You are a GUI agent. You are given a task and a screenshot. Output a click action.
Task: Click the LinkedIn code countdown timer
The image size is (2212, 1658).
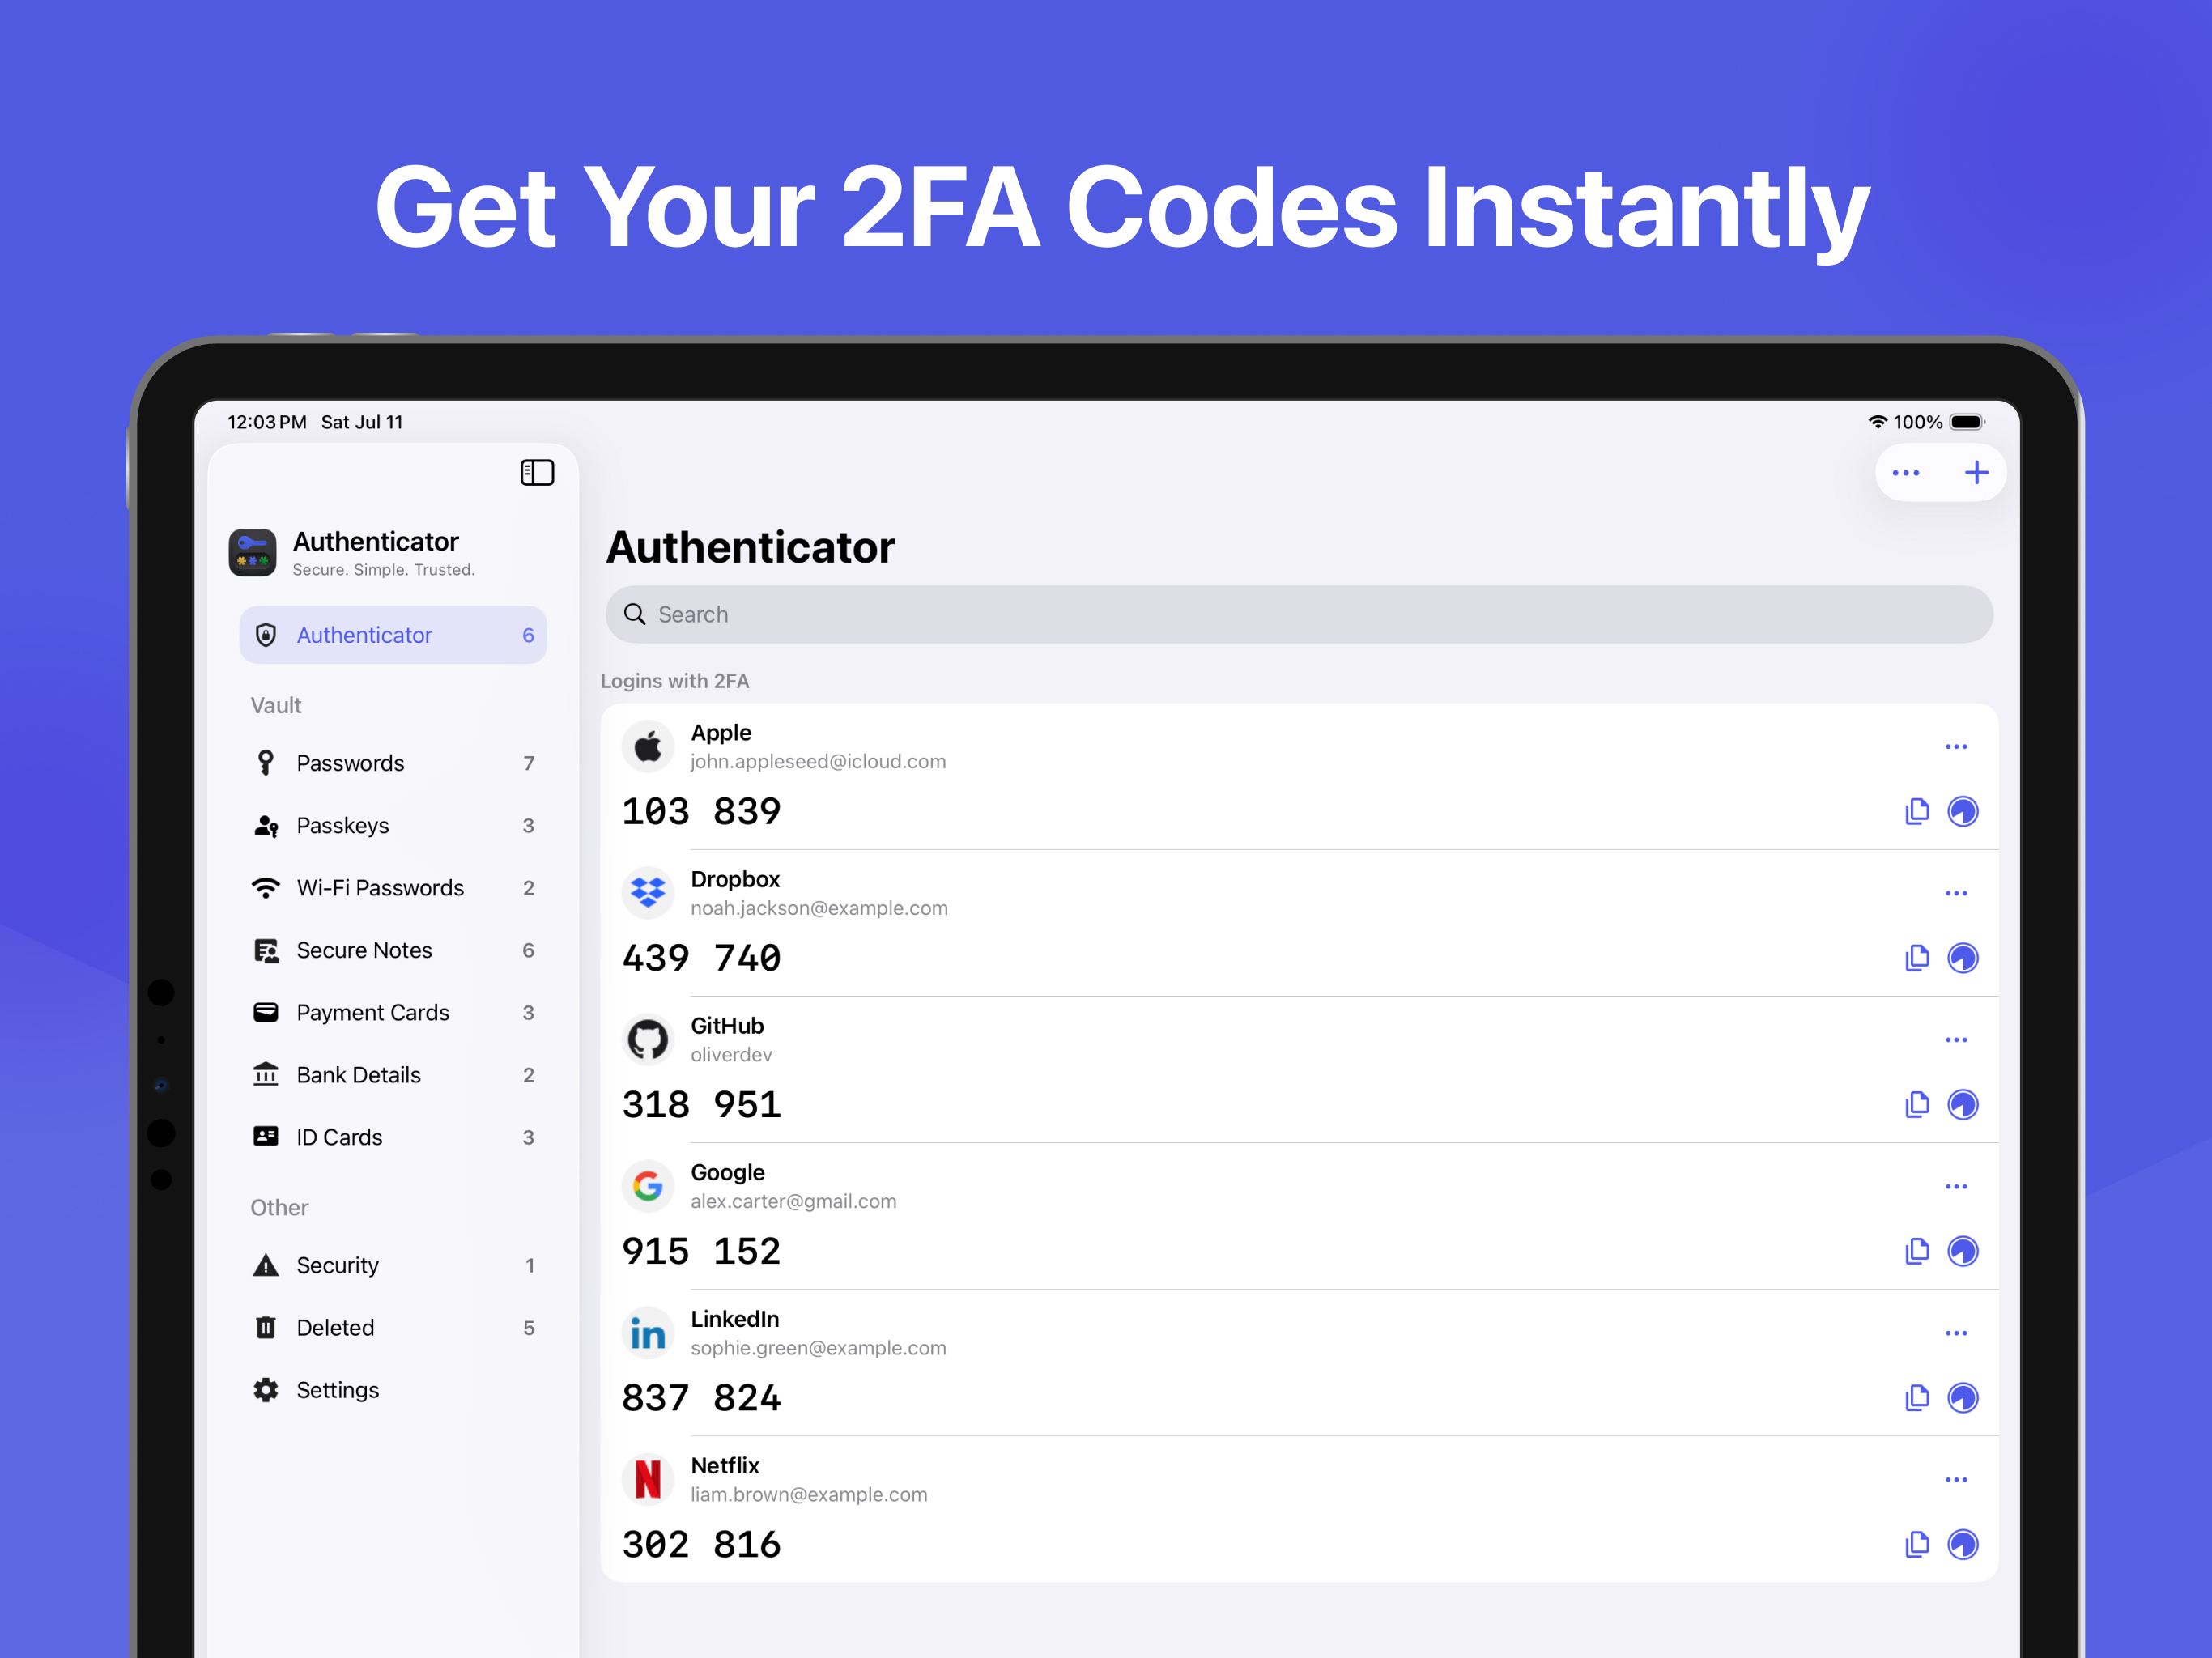click(1963, 1397)
